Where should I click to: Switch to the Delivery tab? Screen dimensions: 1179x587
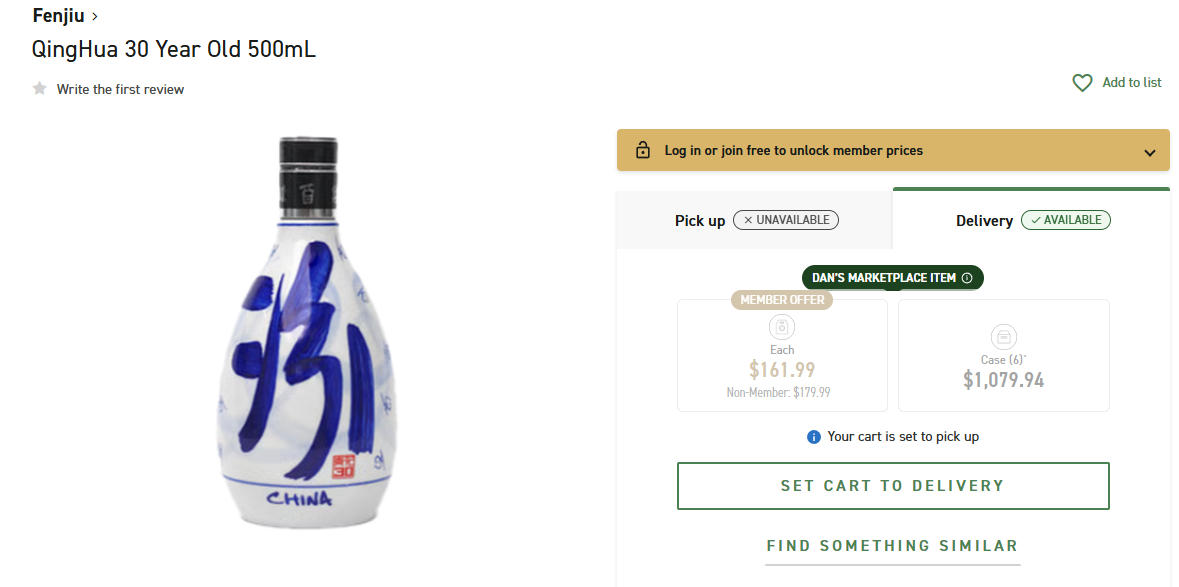(x=1032, y=220)
